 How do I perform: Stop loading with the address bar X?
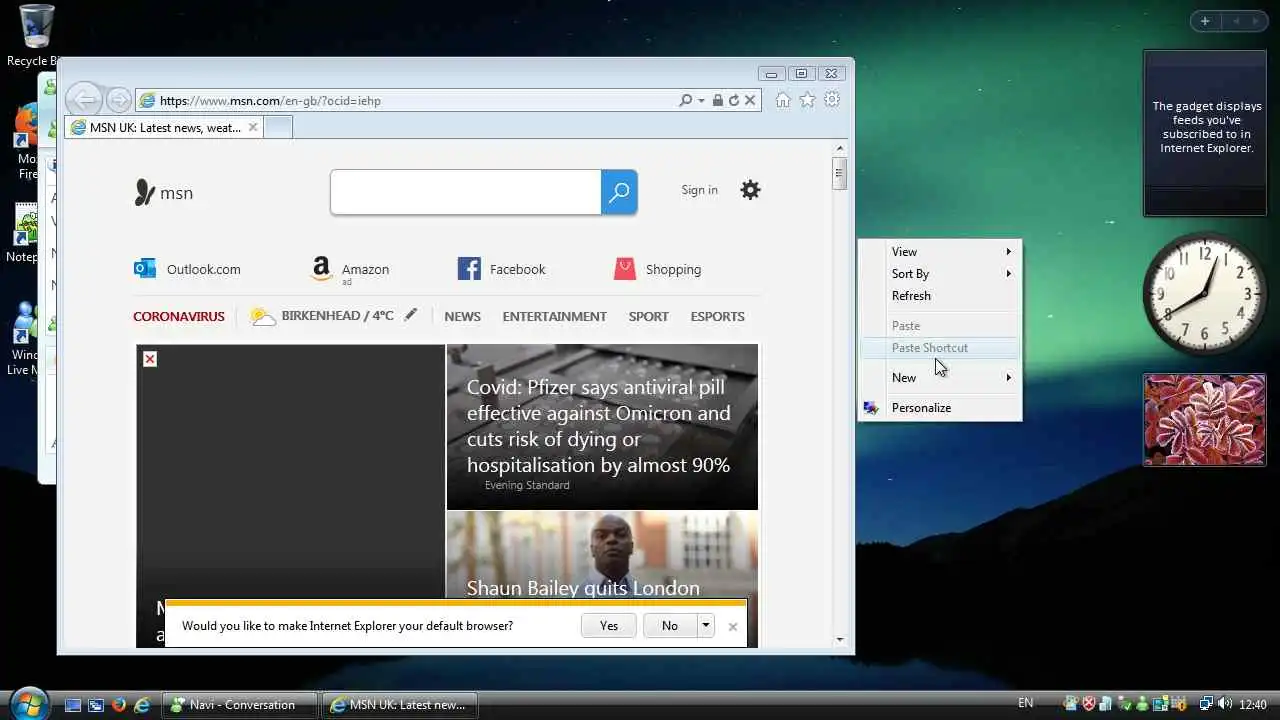[750, 100]
